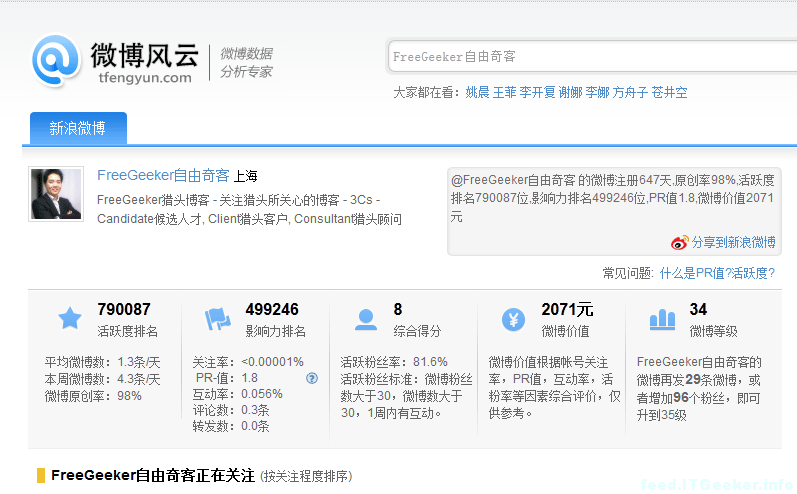Viewport: 797px width, 494px height.
Task: Open the 新浪微博 tab
Action: [78, 128]
